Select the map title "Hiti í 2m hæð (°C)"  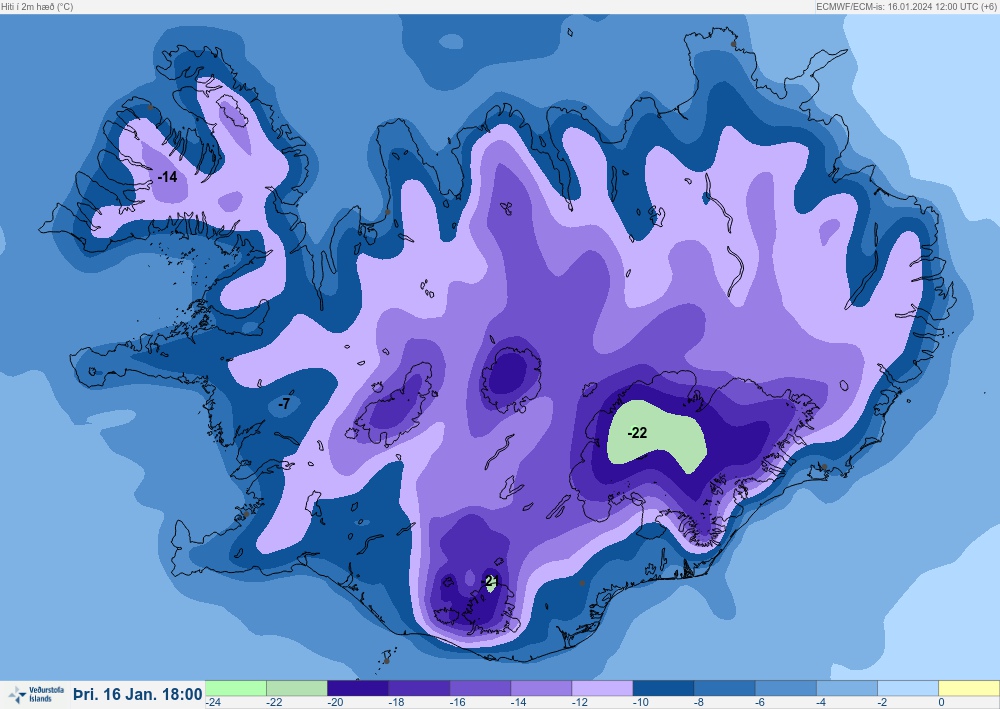[x=37, y=6]
